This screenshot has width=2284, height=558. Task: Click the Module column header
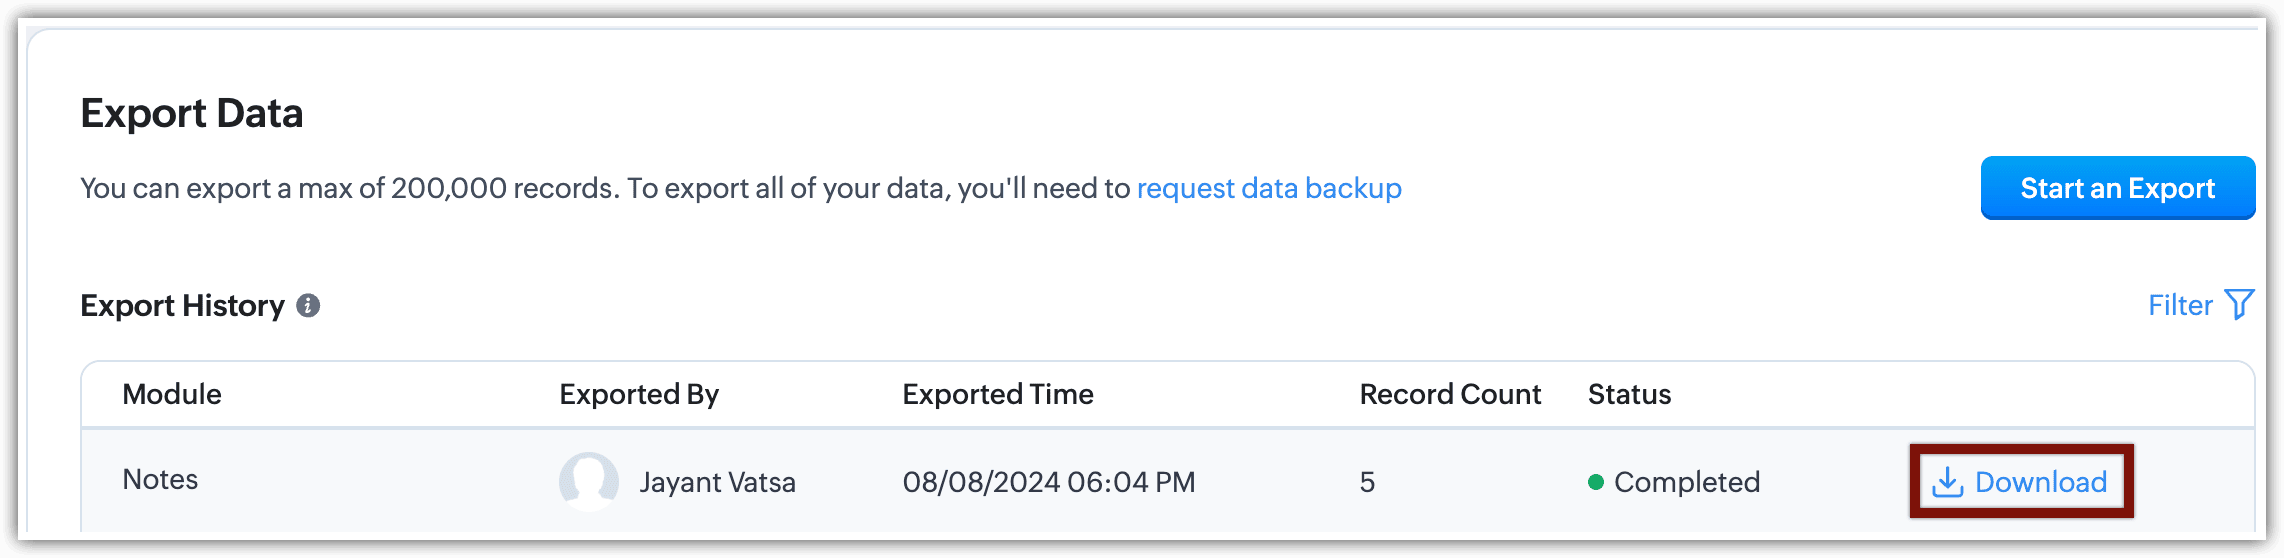[x=172, y=394]
